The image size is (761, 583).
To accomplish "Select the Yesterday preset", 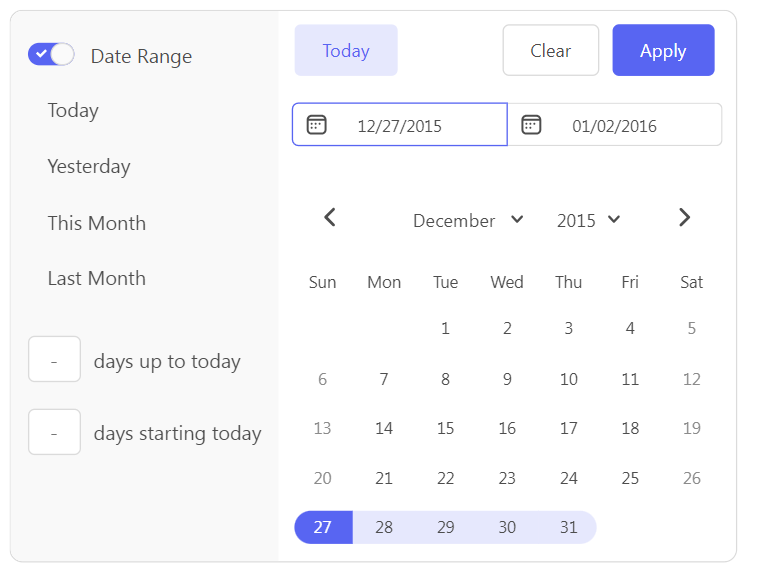I will [x=89, y=167].
